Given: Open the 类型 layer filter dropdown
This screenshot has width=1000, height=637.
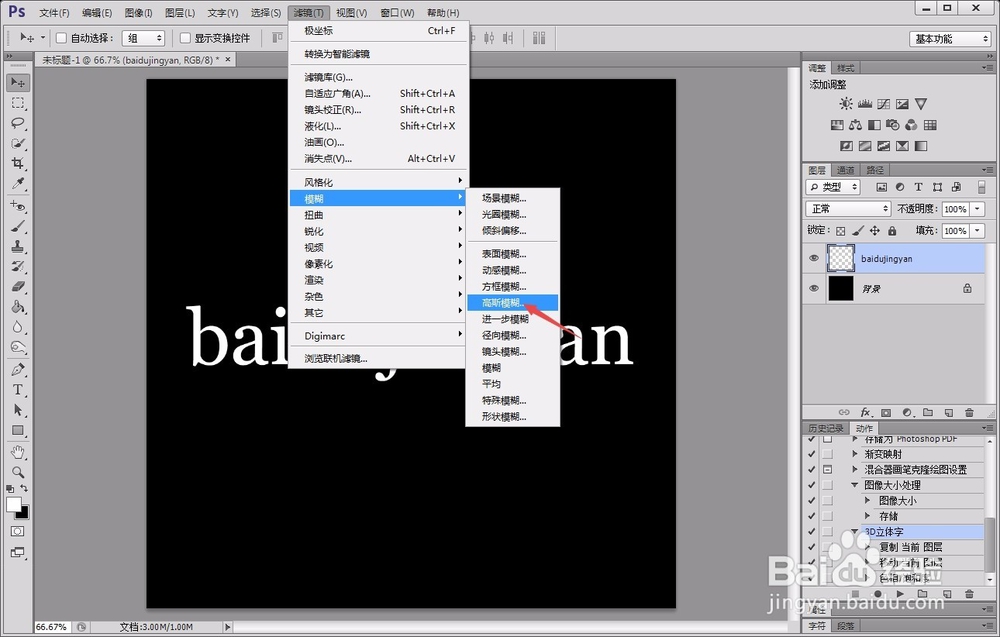Looking at the screenshot, I should tap(833, 187).
